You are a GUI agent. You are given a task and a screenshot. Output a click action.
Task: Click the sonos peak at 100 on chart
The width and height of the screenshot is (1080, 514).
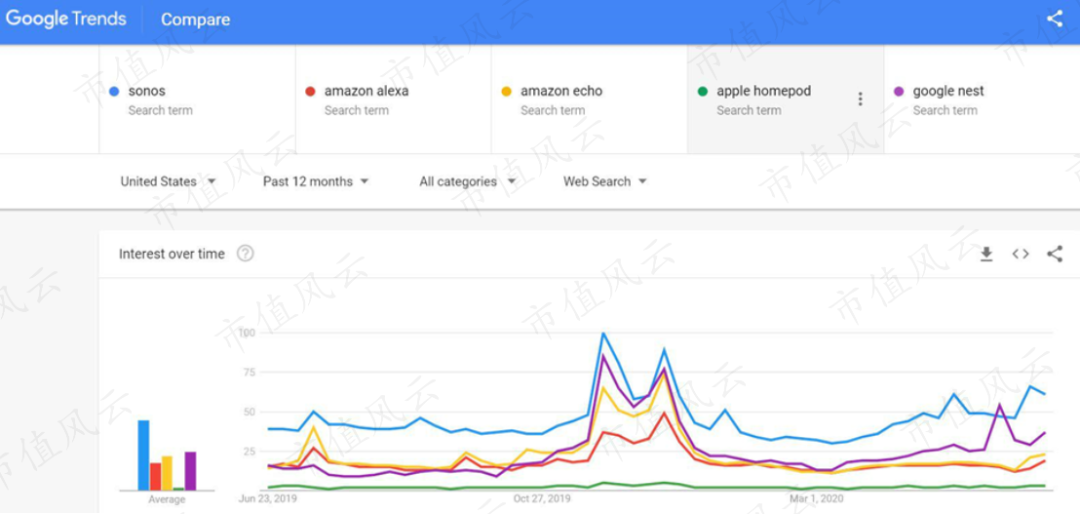point(603,334)
